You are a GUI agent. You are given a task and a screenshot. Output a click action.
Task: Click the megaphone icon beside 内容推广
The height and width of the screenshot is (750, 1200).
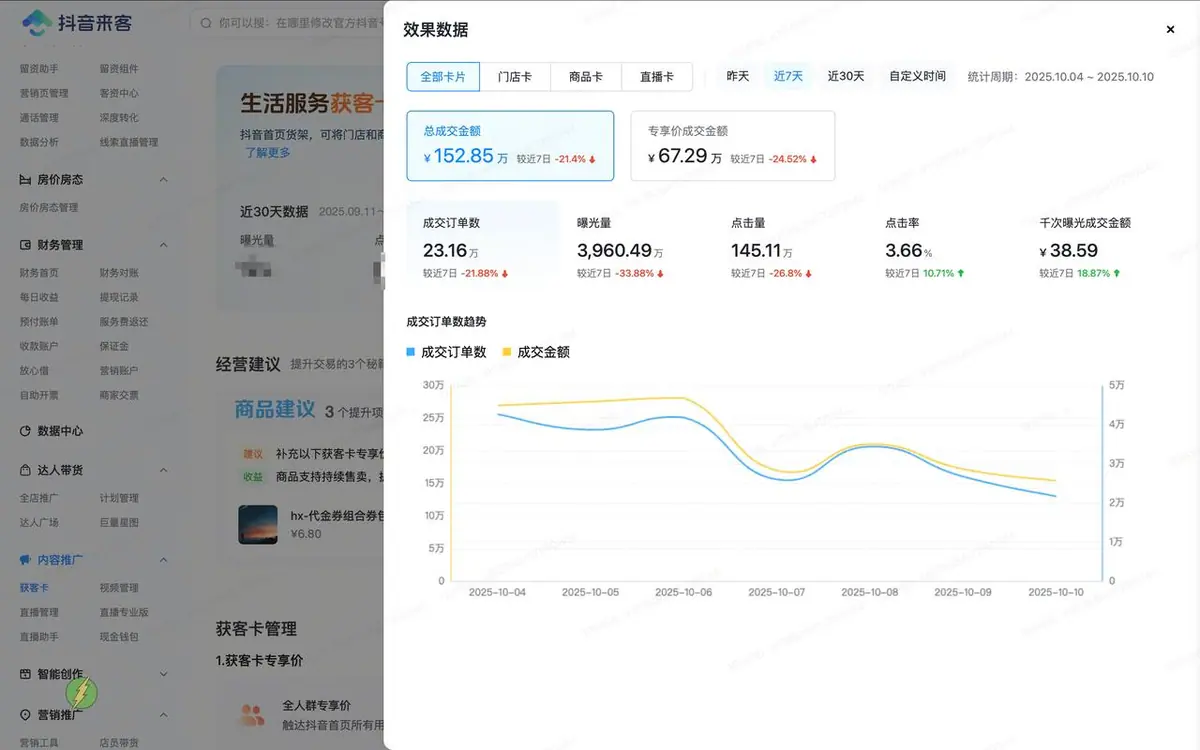(27, 560)
